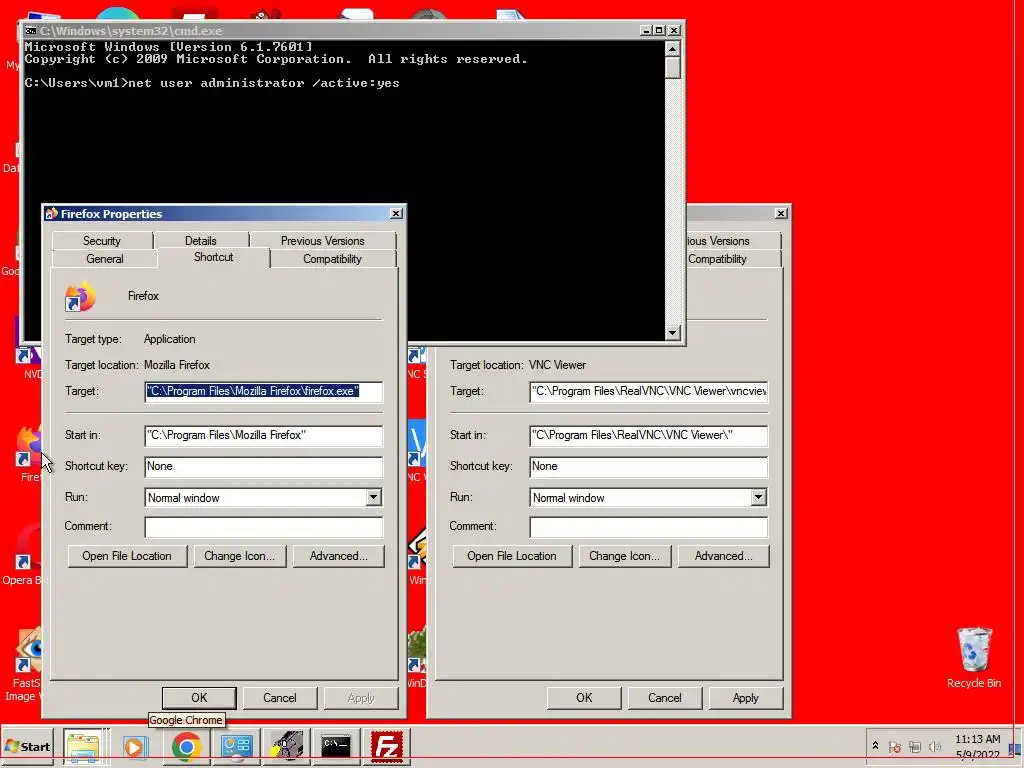Click the Firefox shortcut icon in properties dialog
The height and width of the screenshot is (768, 1024).
[x=81, y=296]
